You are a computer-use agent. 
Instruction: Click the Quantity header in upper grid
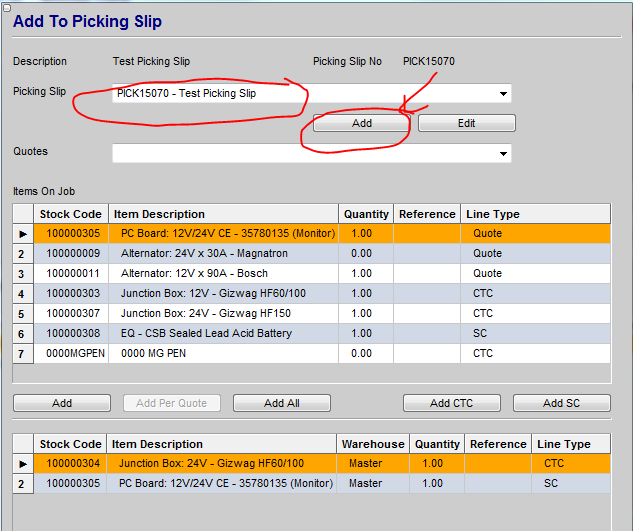(366, 214)
